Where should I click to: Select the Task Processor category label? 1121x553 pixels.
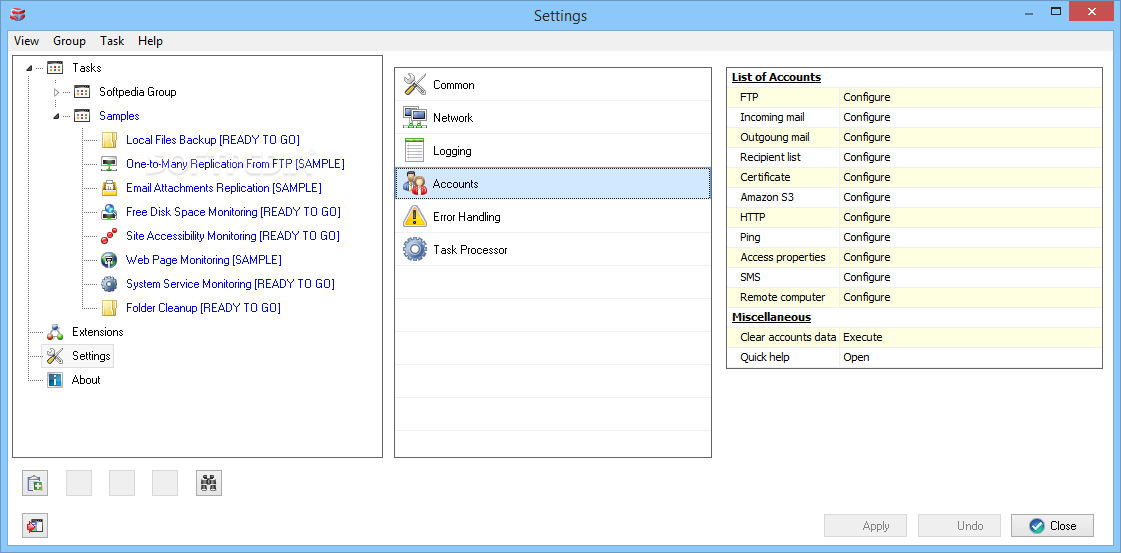coord(470,249)
